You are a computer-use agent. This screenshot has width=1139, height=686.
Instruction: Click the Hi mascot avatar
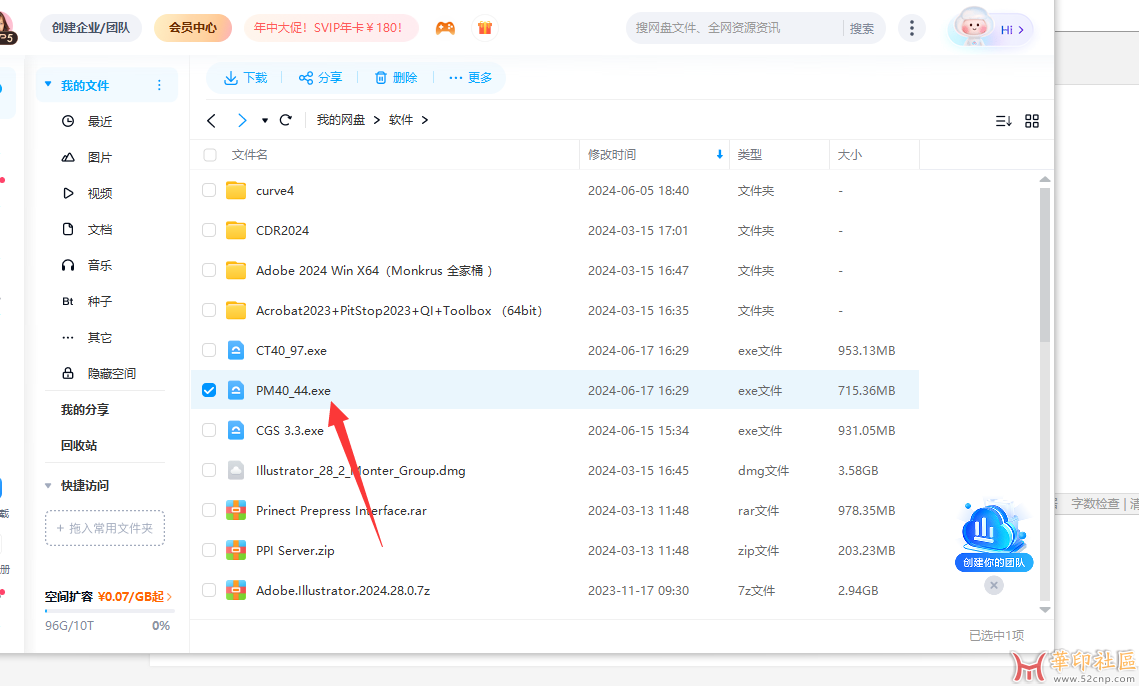973,28
